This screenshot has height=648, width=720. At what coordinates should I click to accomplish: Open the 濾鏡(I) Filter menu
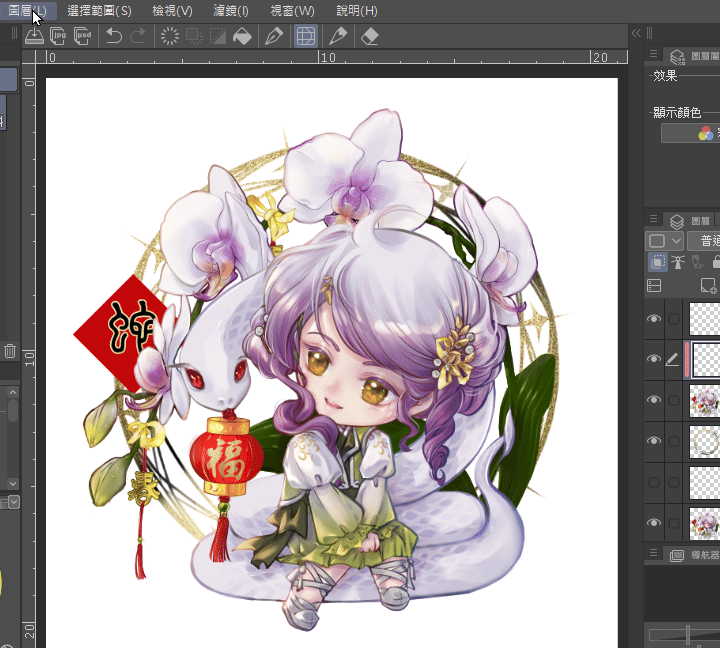pyautogui.click(x=231, y=11)
